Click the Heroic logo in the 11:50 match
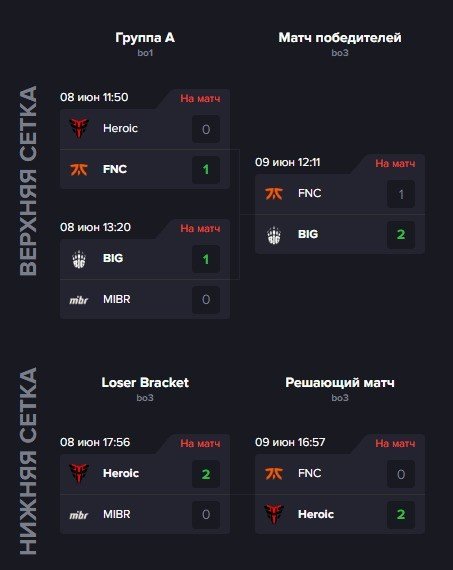The width and height of the screenshot is (453, 570). [79, 128]
